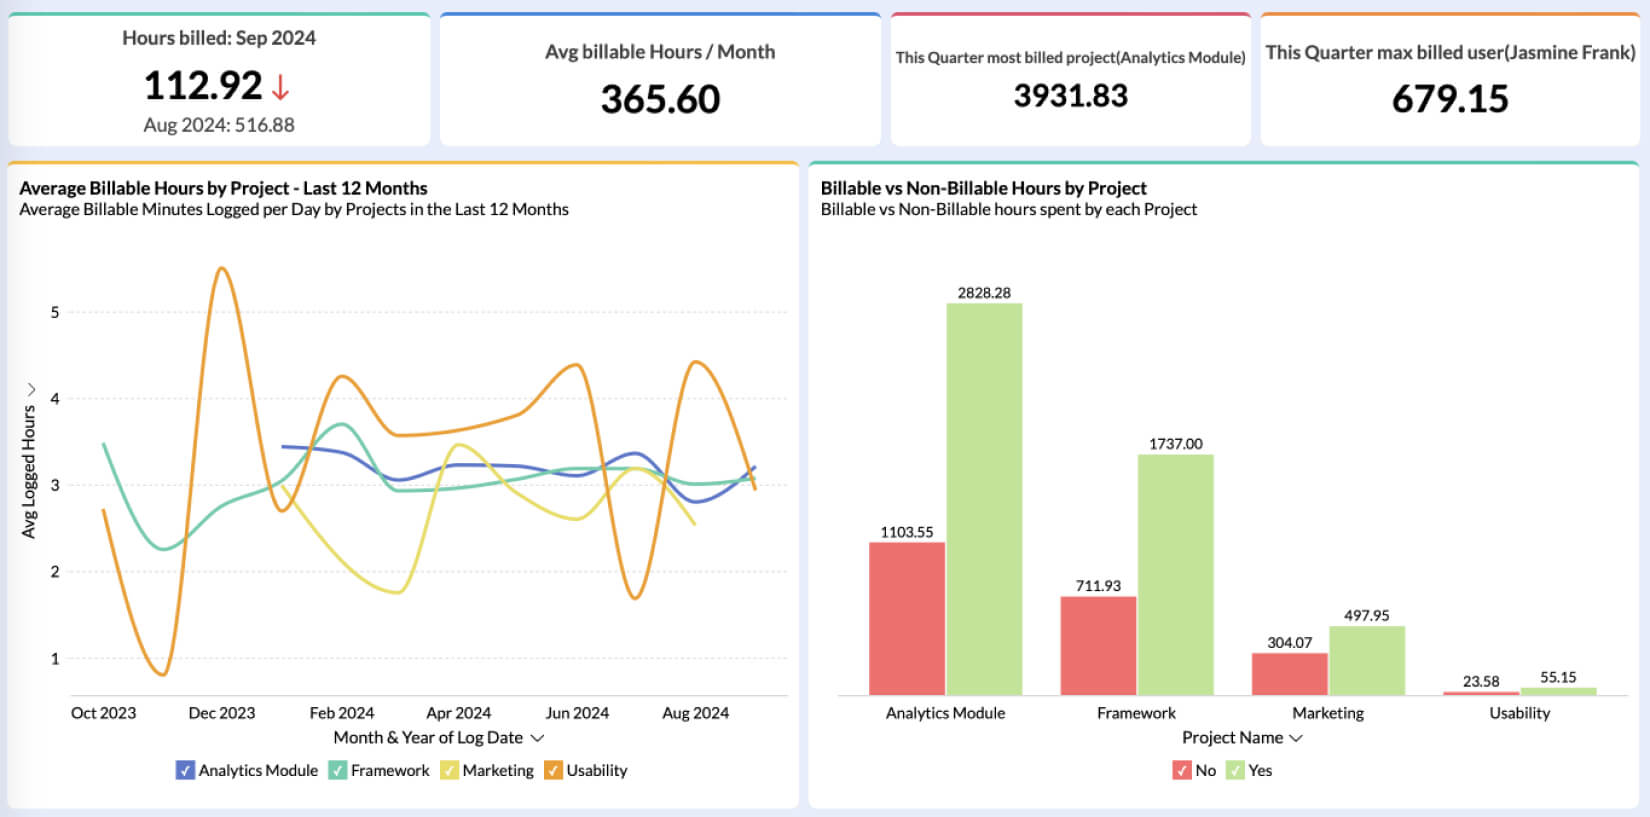
Task: Click the Usability green bar 55.15
Action: point(1558,691)
